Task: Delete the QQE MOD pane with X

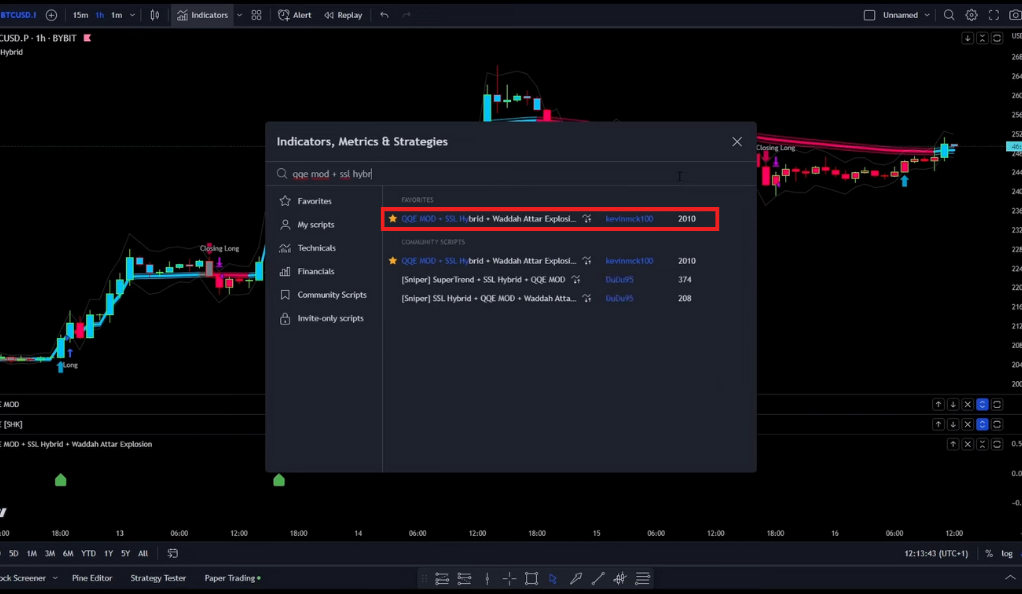Action: click(967, 405)
